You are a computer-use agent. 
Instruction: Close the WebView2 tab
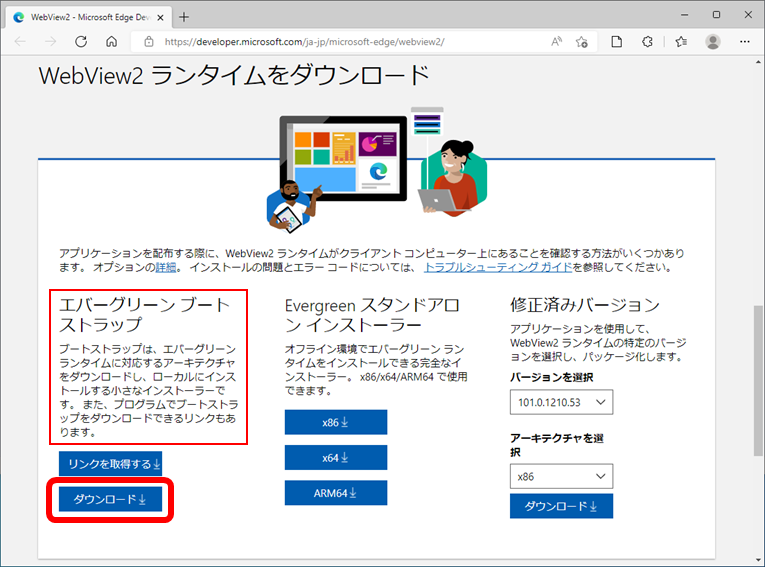[x=161, y=18]
